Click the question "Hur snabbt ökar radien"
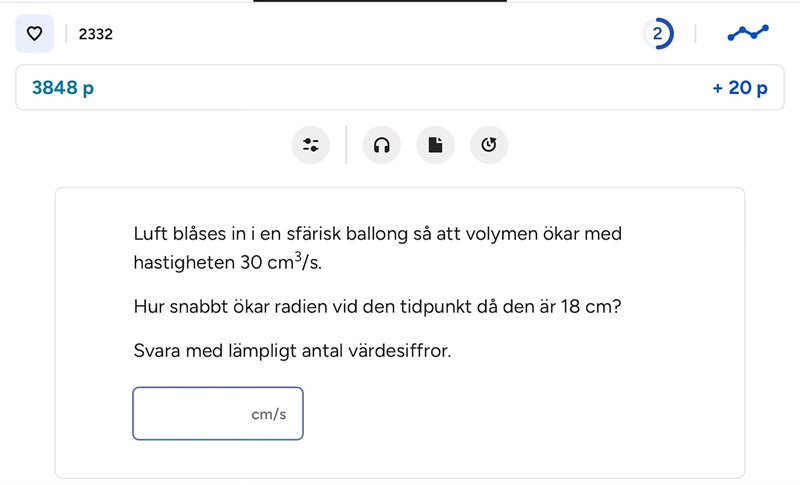This screenshot has height=485, width=800. [x=377, y=306]
